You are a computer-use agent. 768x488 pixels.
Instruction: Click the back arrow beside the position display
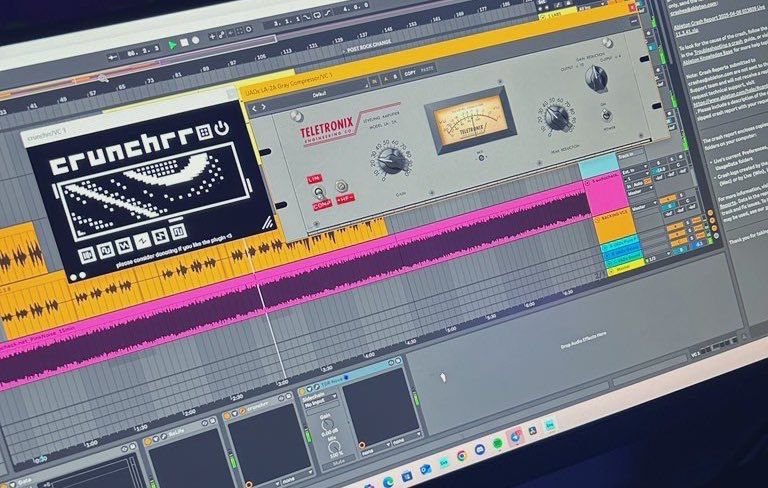(x=113, y=57)
